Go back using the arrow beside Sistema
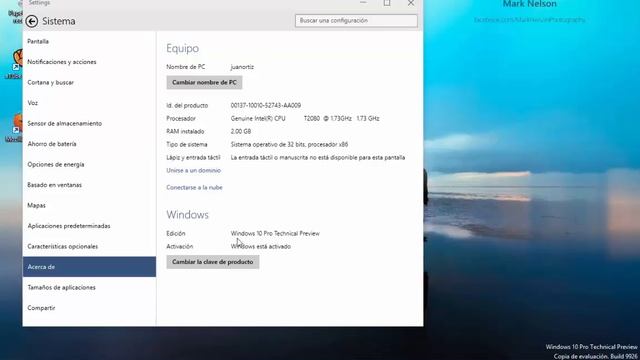The height and width of the screenshot is (360, 640). [x=32, y=21]
